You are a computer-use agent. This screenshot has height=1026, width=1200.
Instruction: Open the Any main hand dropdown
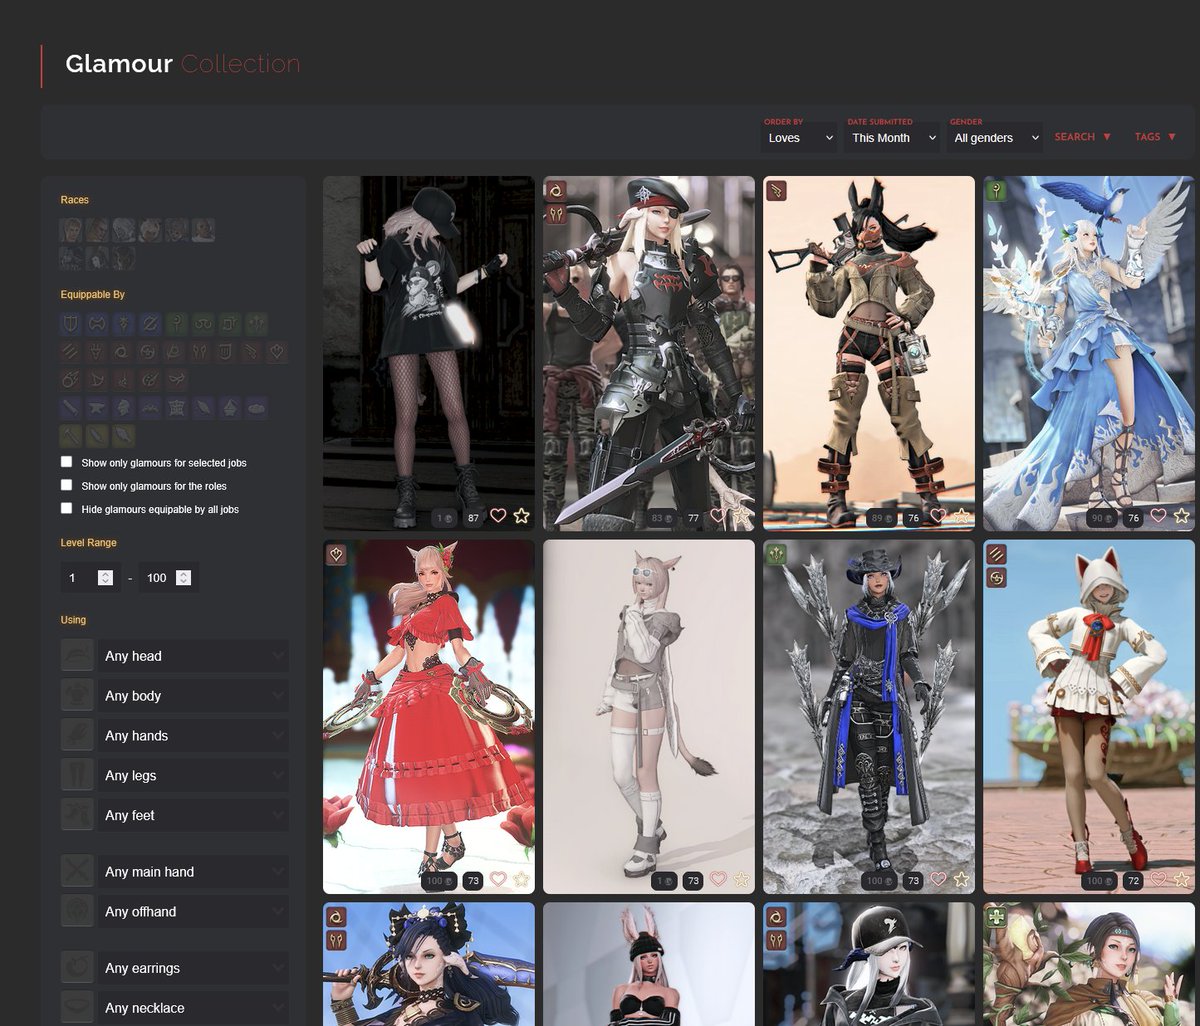[194, 872]
